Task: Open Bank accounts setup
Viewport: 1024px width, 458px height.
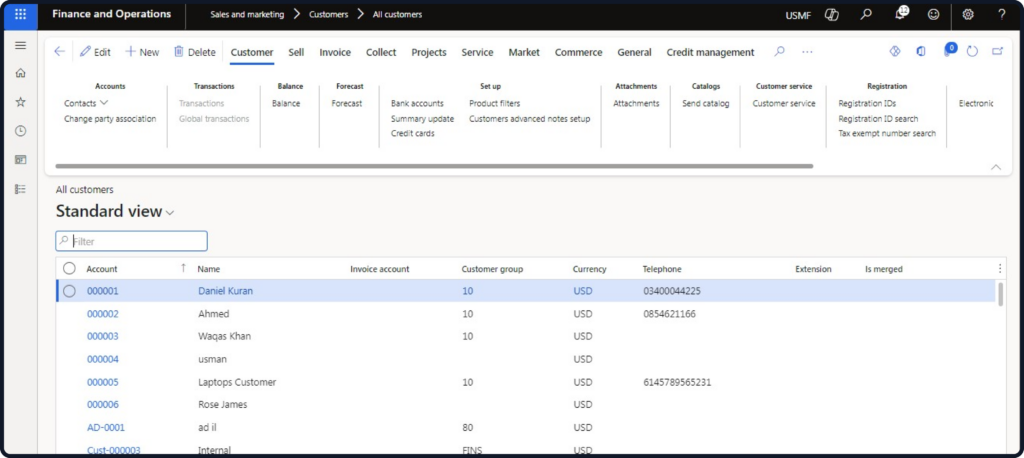Action: pyautogui.click(x=417, y=103)
